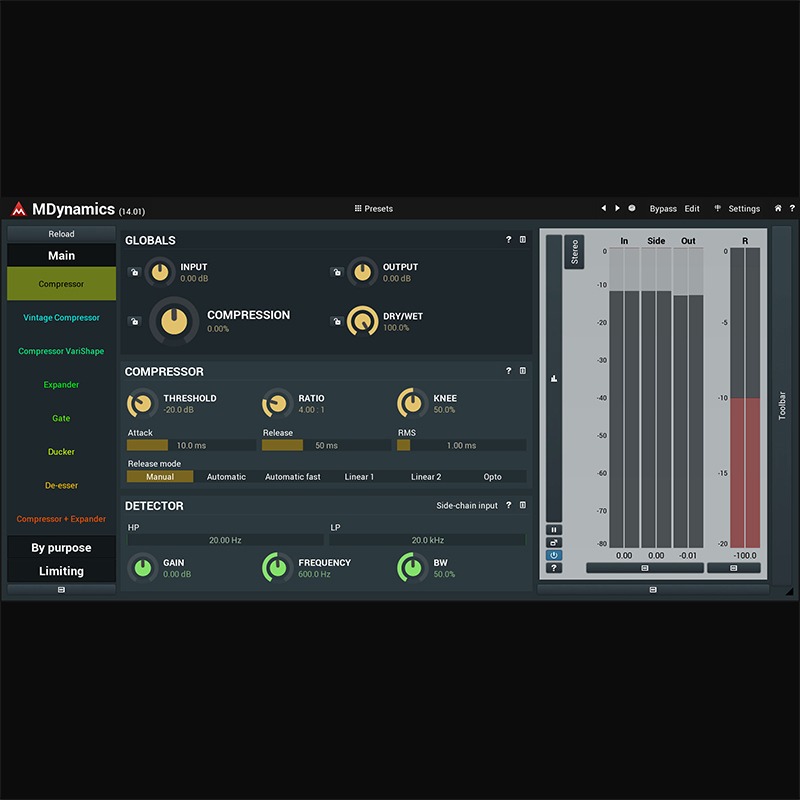Image resolution: width=800 pixels, height=800 pixels.
Task: Select Linear 1 release mode
Action: click(359, 477)
